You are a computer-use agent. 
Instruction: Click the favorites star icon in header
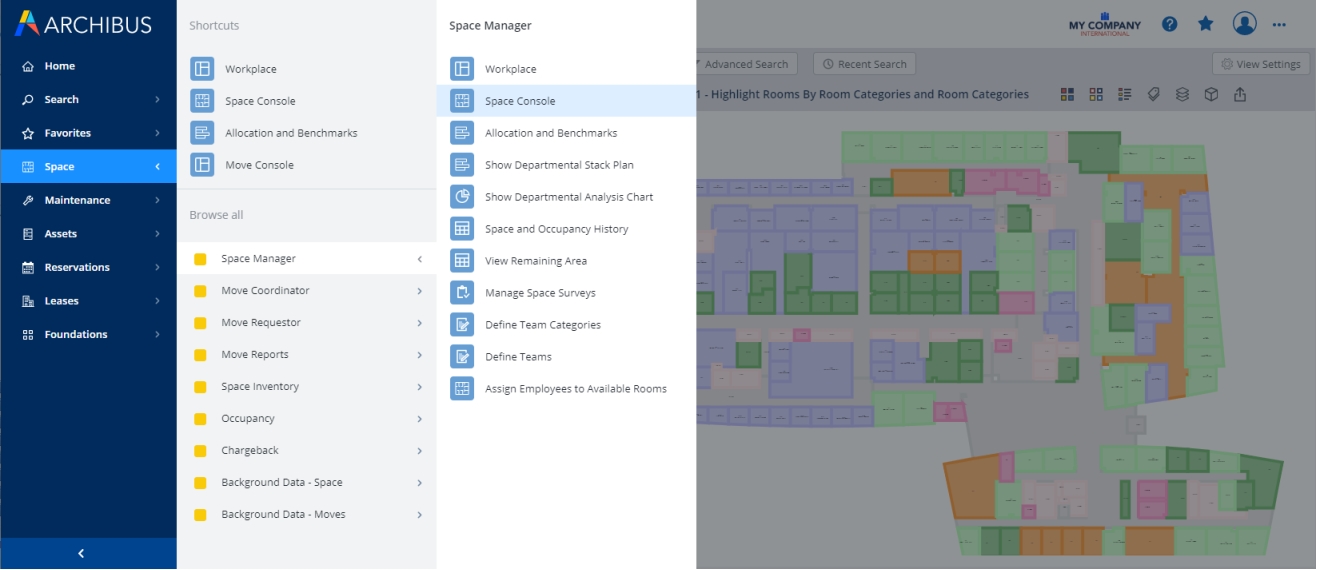pos(1205,24)
